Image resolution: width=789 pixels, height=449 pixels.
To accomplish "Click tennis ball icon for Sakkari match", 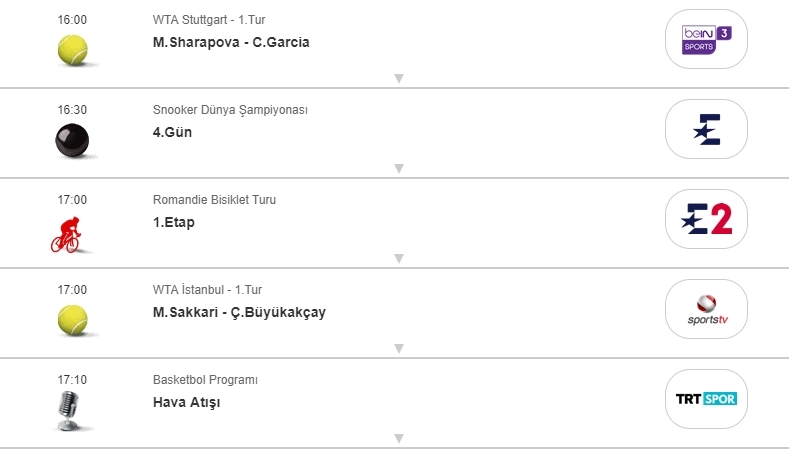I will coord(72,319).
